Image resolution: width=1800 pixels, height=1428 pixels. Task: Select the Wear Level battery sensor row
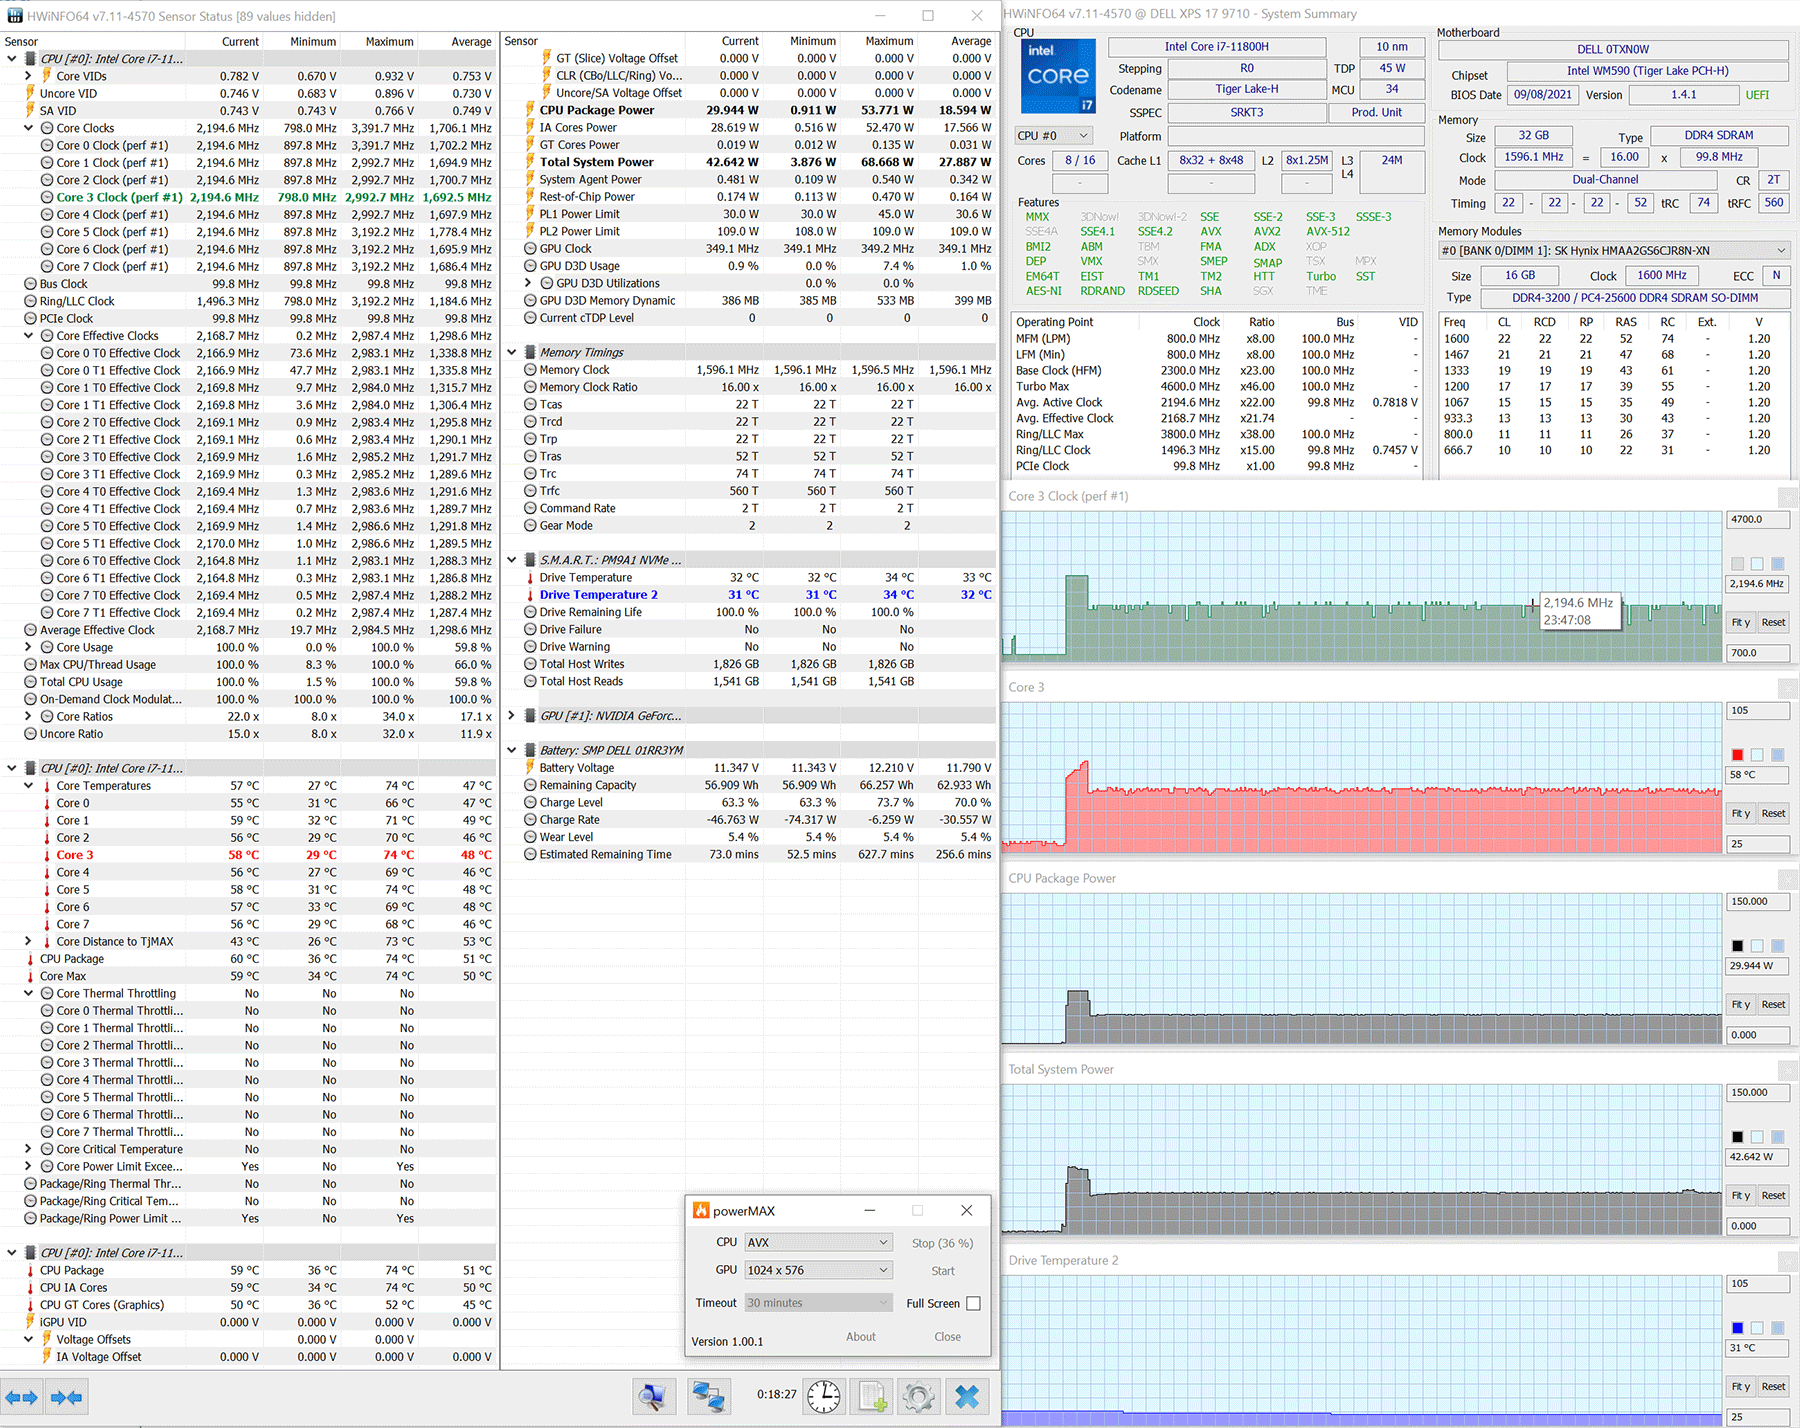click(750, 837)
